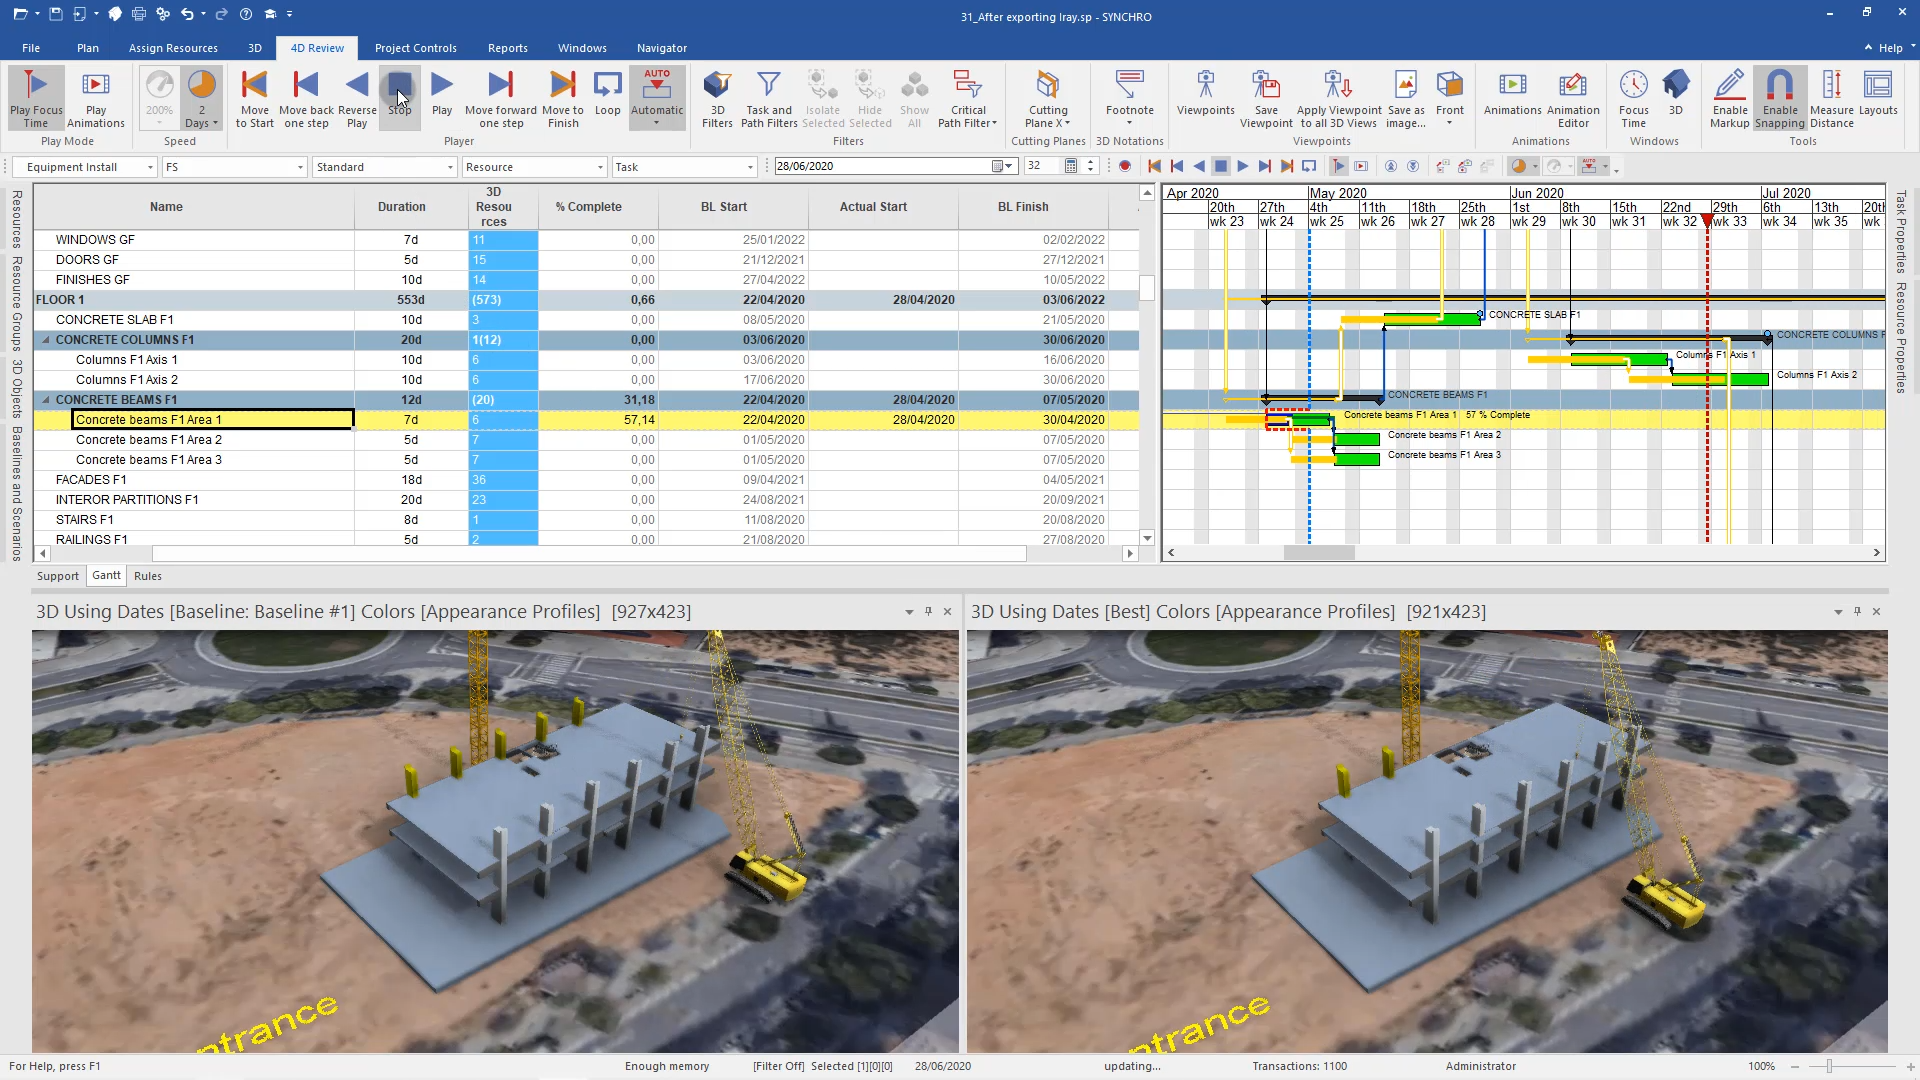Click calendar icon beside the 32 field
Screen dimensions: 1920x1080
[1070, 167]
